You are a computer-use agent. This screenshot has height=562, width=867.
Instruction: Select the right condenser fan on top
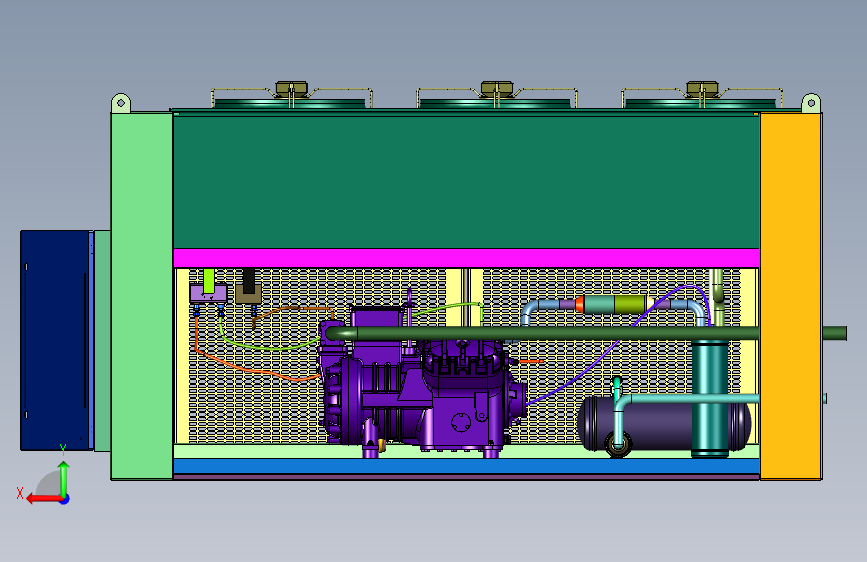click(x=702, y=96)
